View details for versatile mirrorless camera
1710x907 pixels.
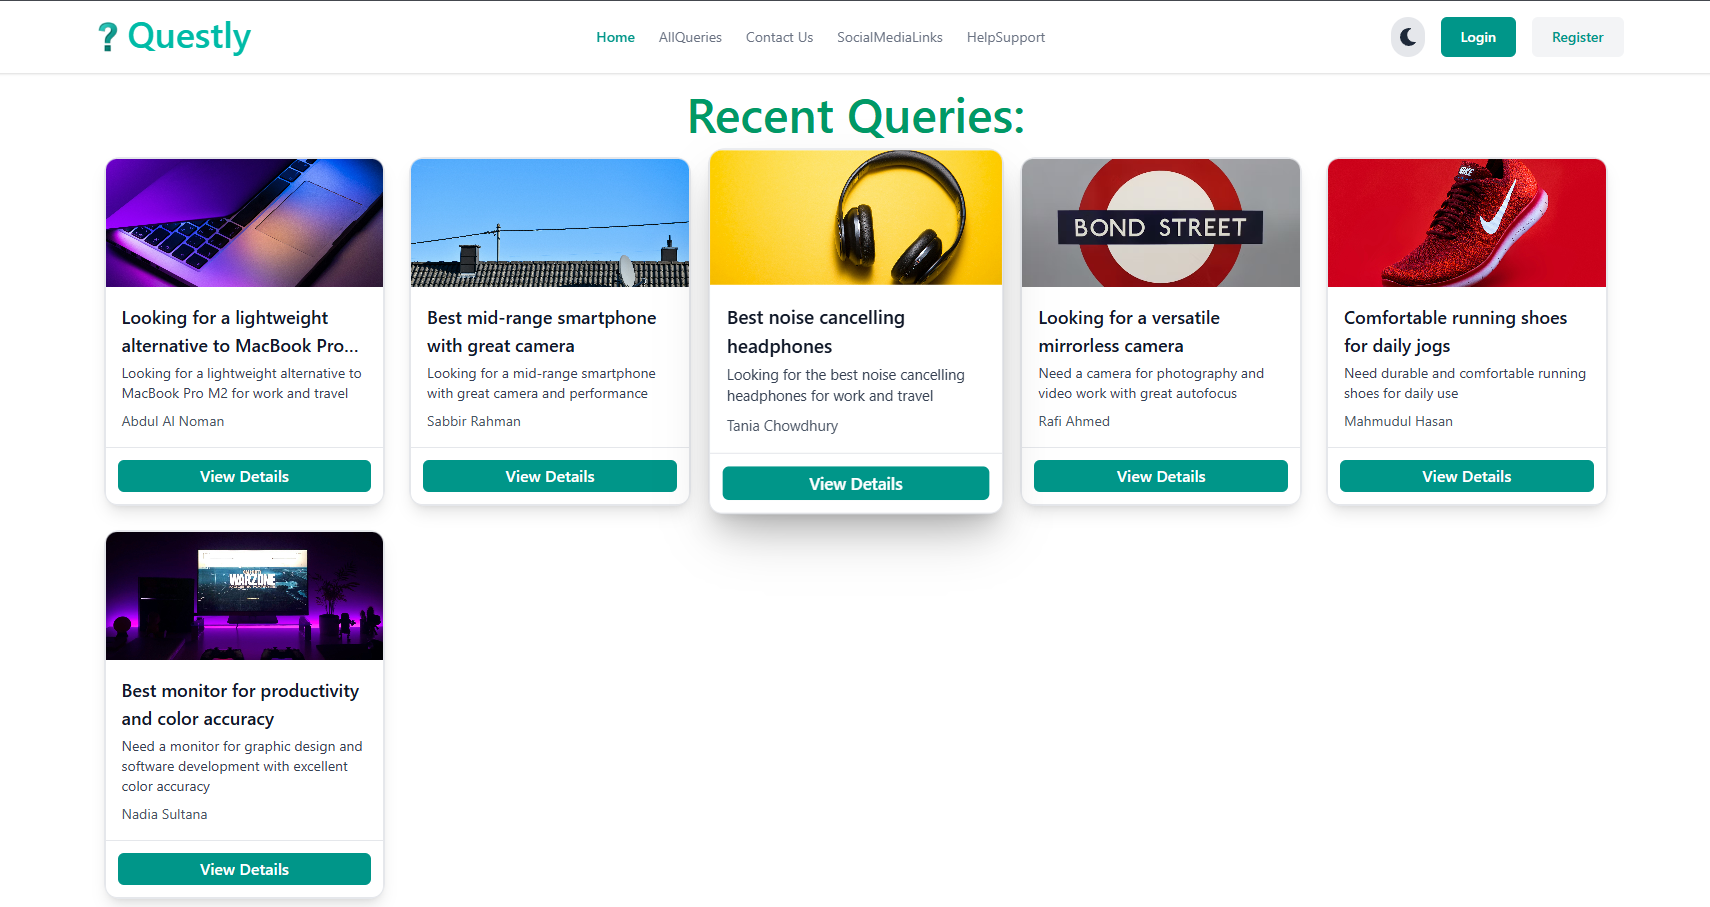coord(1160,476)
